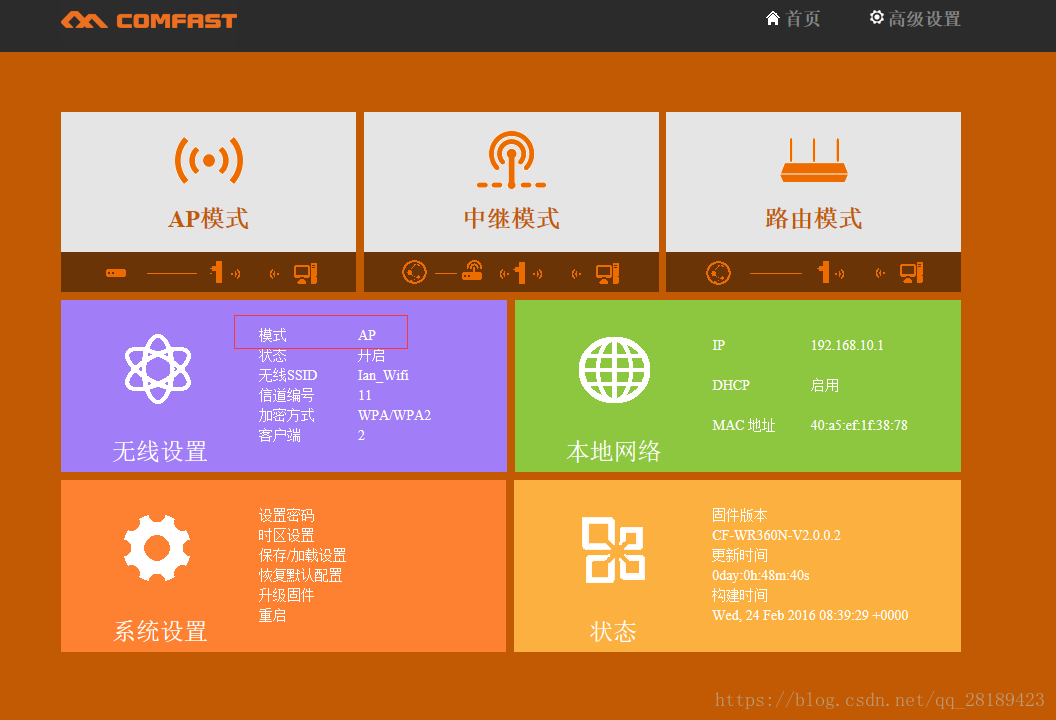The width and height of the screenshot is (1056, 720).
Task: Click the modem icon in AP模式 diagram
Action: point(116,273)
